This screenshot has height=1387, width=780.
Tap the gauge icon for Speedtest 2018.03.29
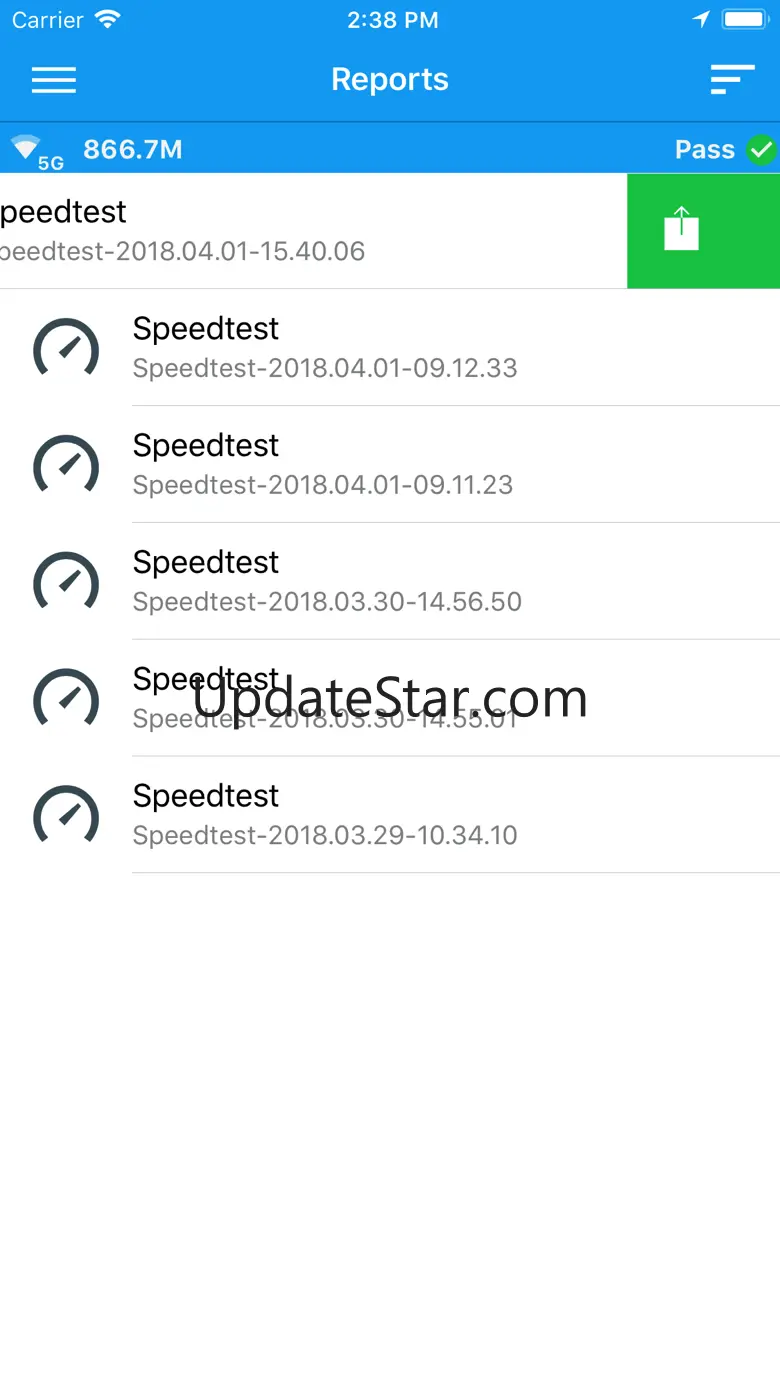(x=66, y=815)
